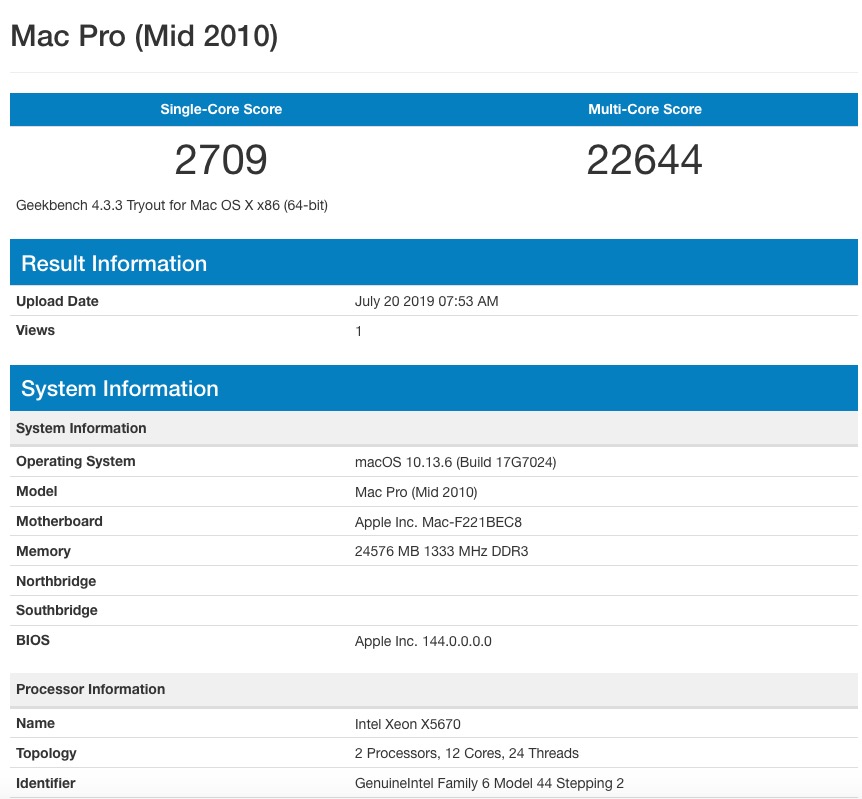The width and height of the screenshot is (862, 799).
Task: Click the BIOS label
Action: [32, 640]
